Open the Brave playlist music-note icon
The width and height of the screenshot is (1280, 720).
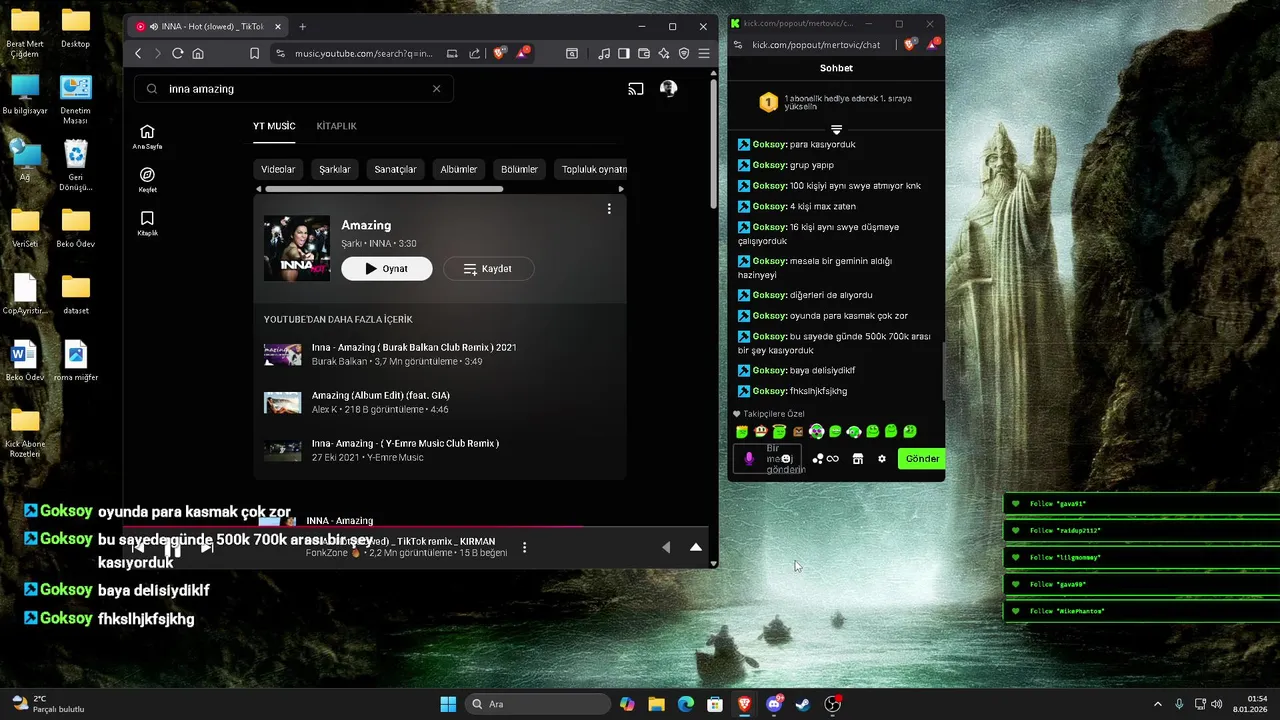click(604, 53)
